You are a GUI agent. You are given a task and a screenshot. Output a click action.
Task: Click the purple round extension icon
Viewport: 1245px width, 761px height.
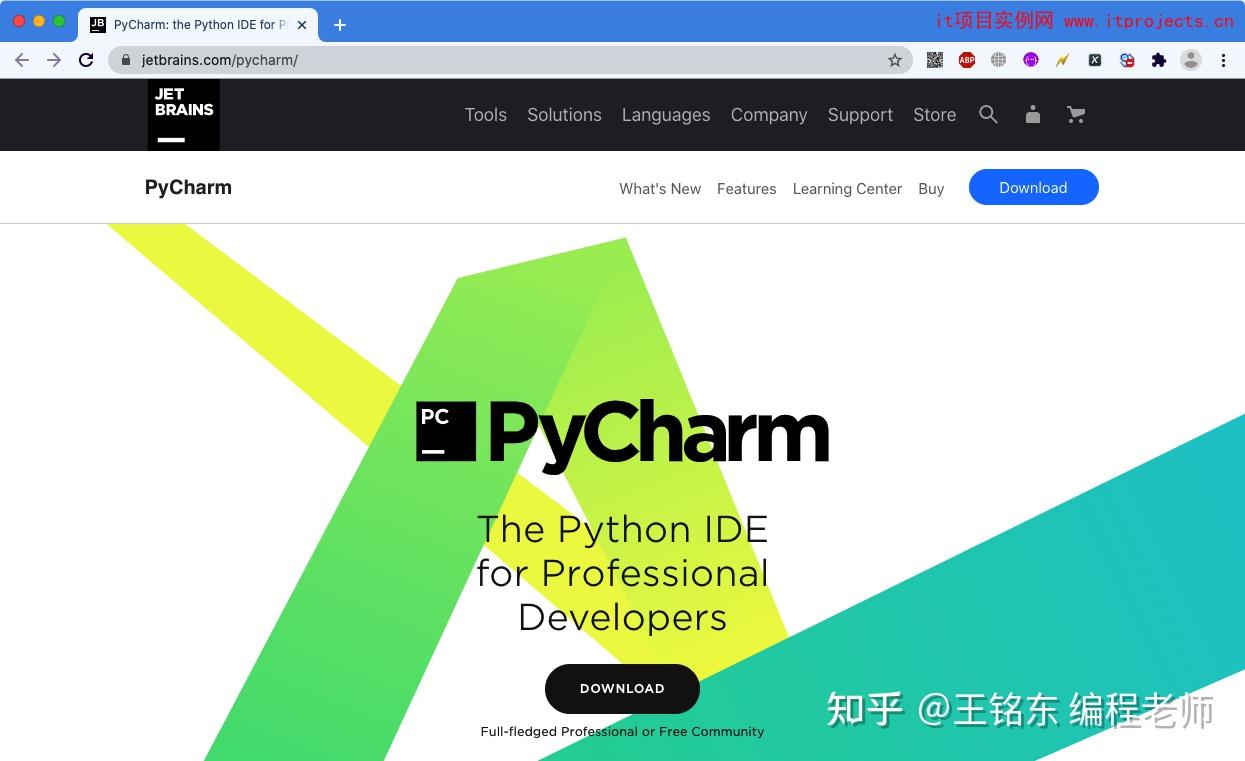[1031, 60]
